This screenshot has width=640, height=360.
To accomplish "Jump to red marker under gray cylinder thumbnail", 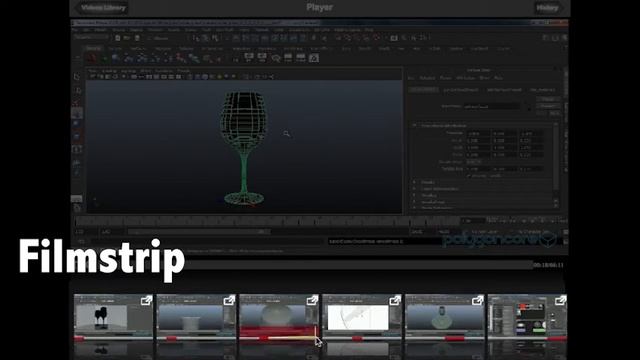I will click(172, 338).
